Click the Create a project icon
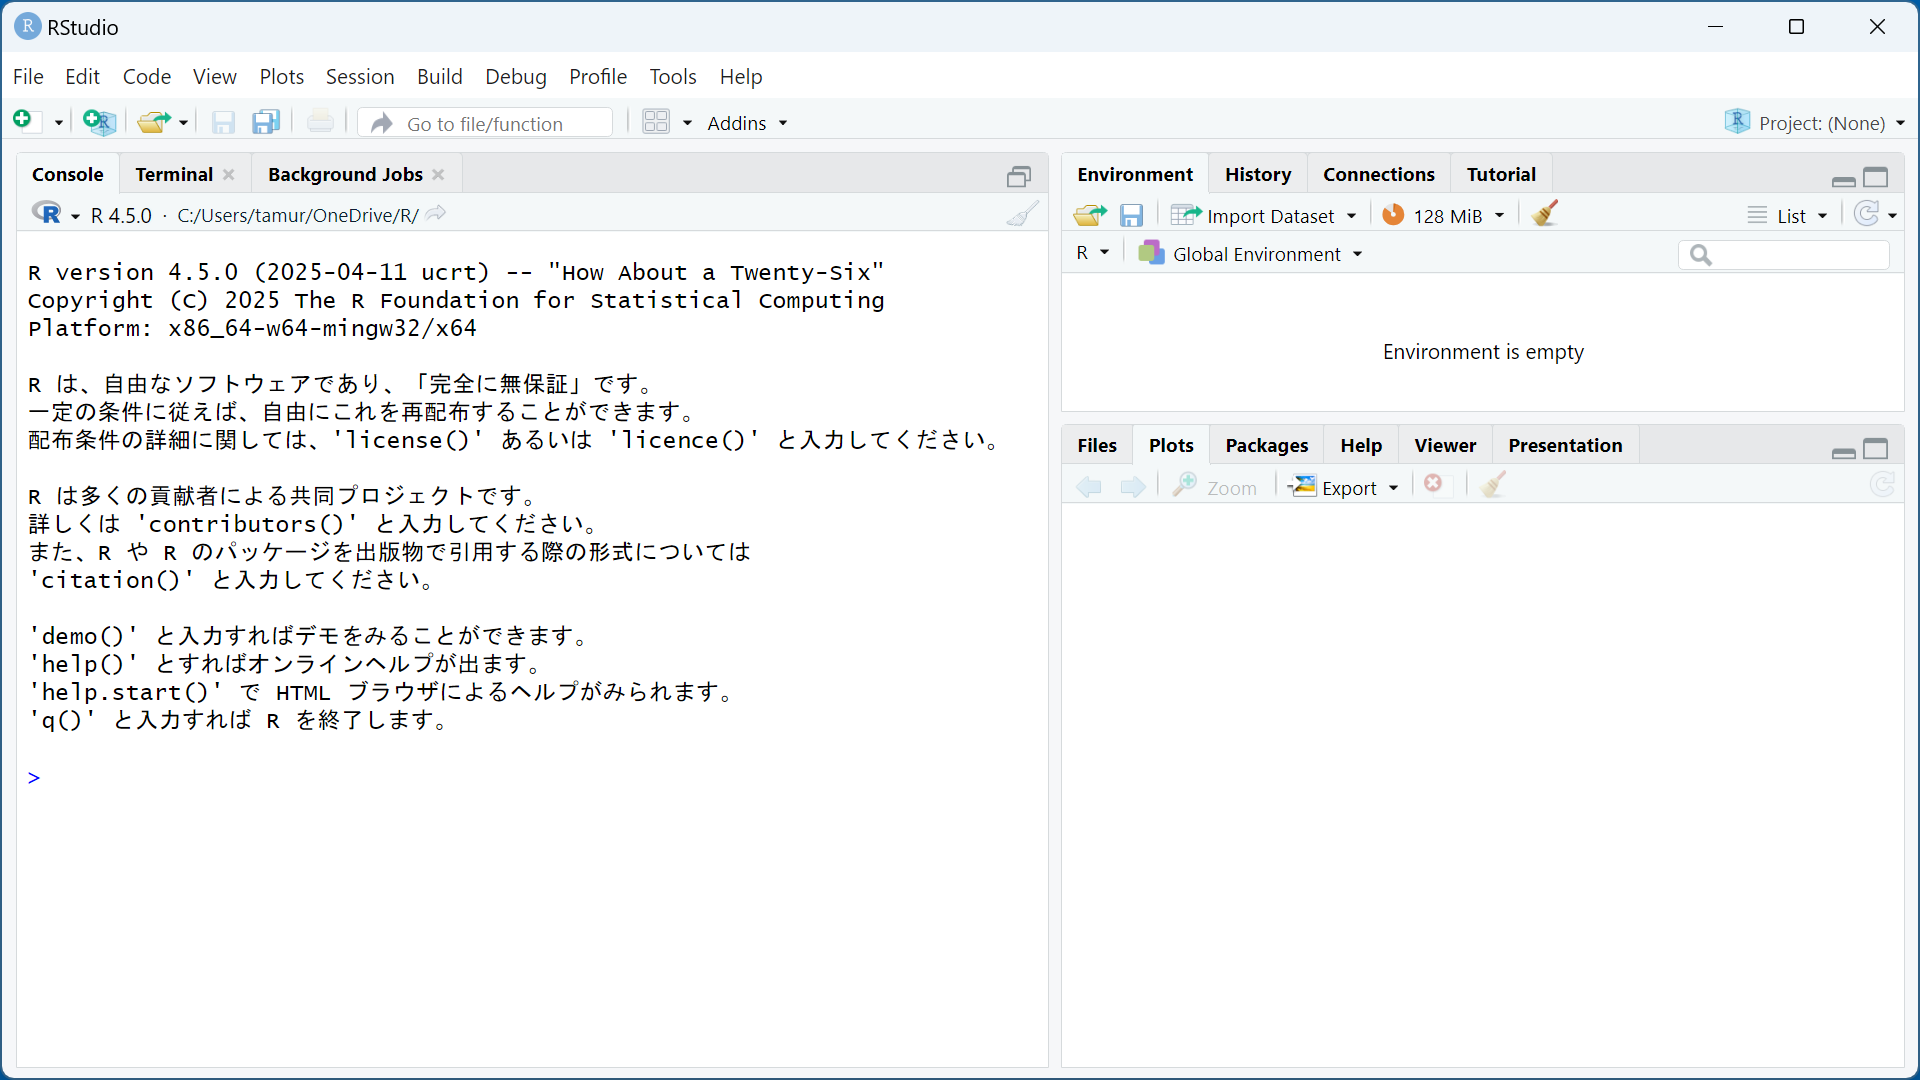The image size is (1920, 1080). pyautogui.click(x=99, y=122)
